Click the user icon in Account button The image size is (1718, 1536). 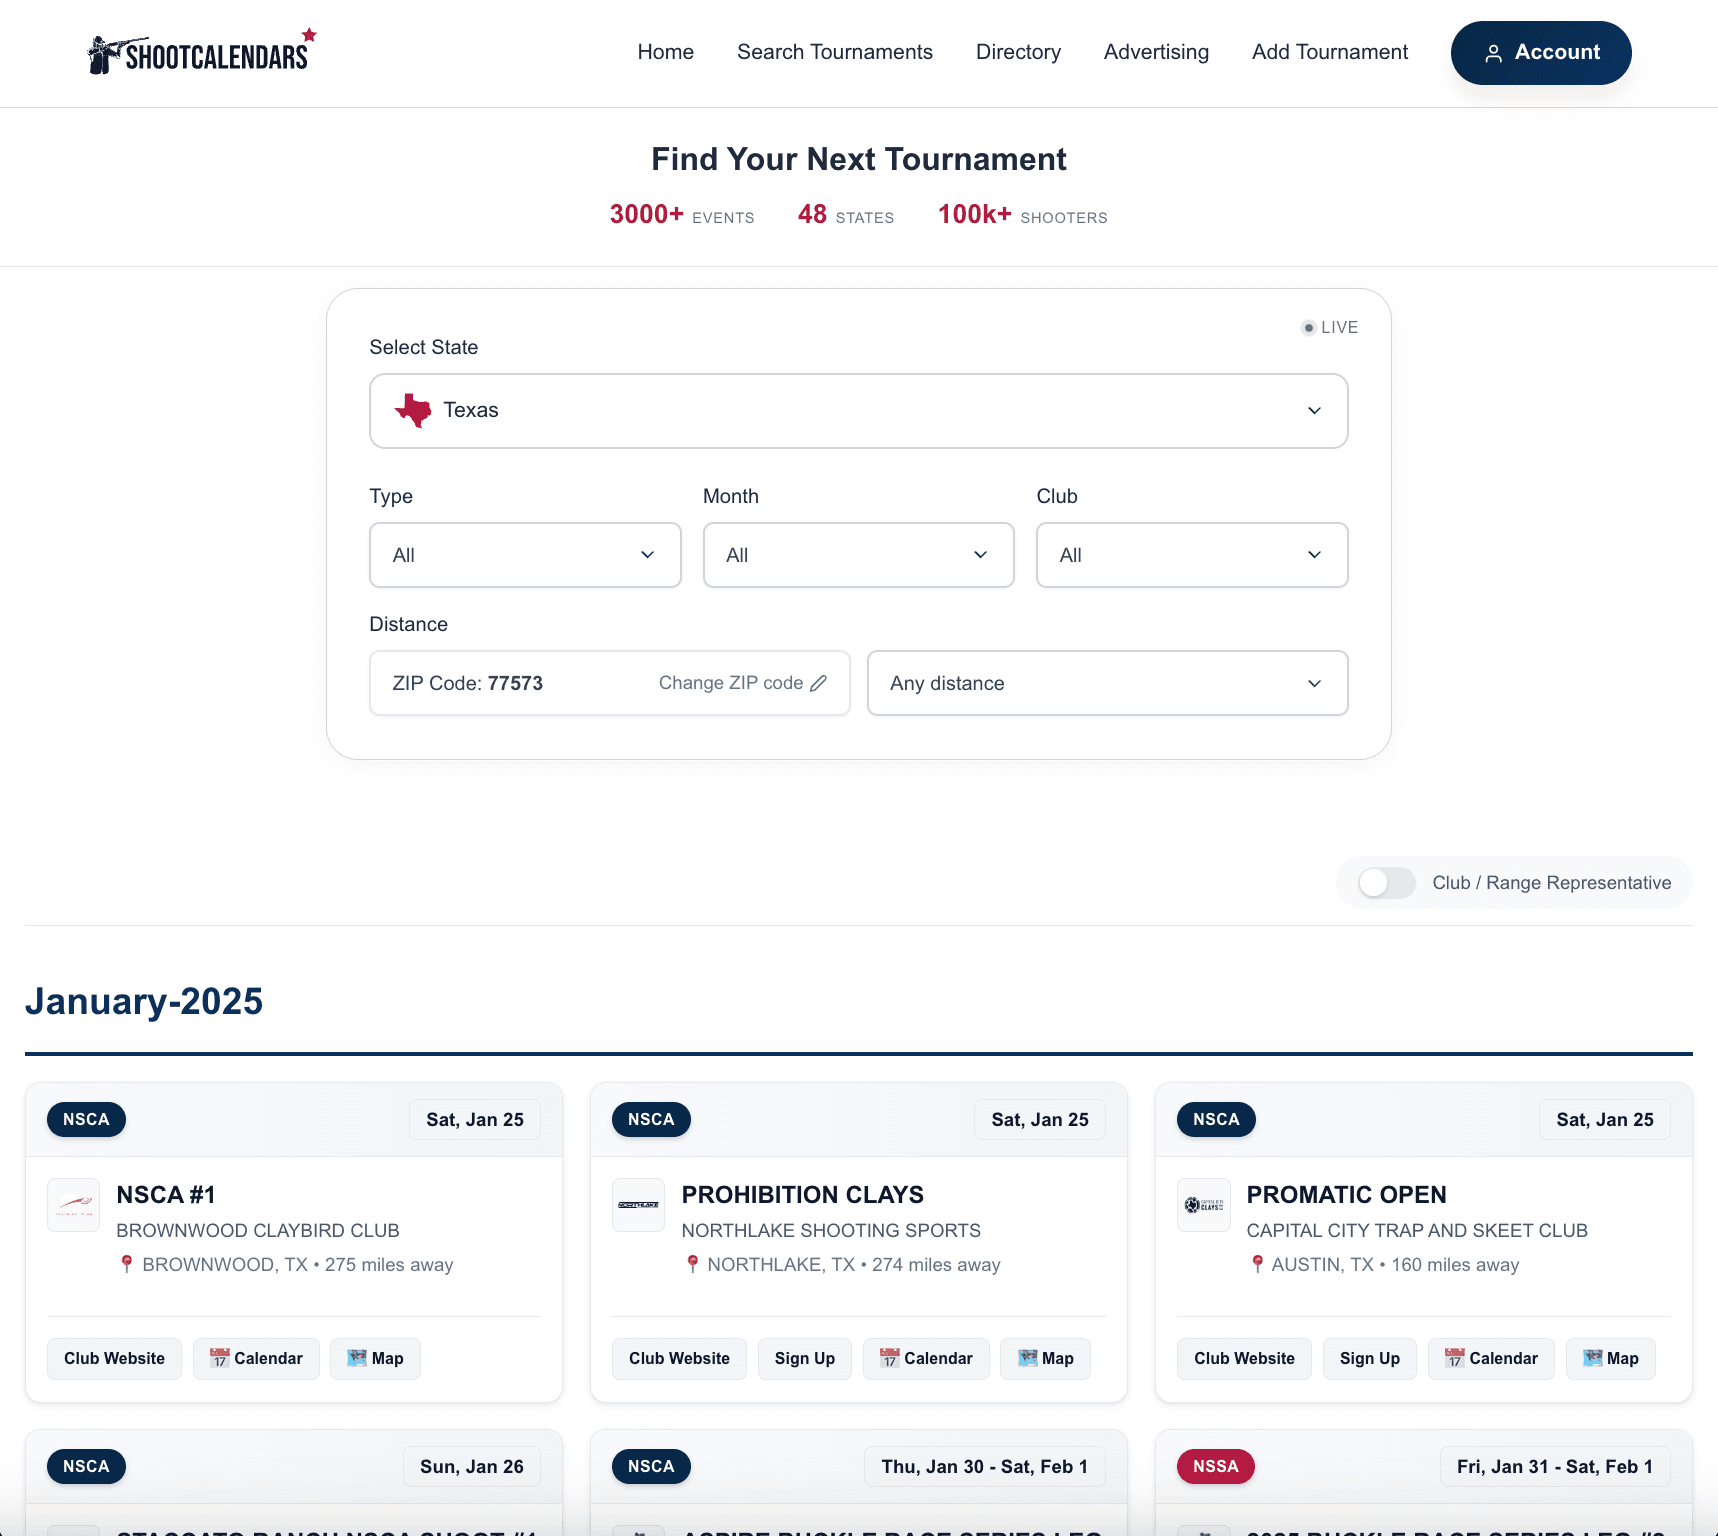[1493, 53]
